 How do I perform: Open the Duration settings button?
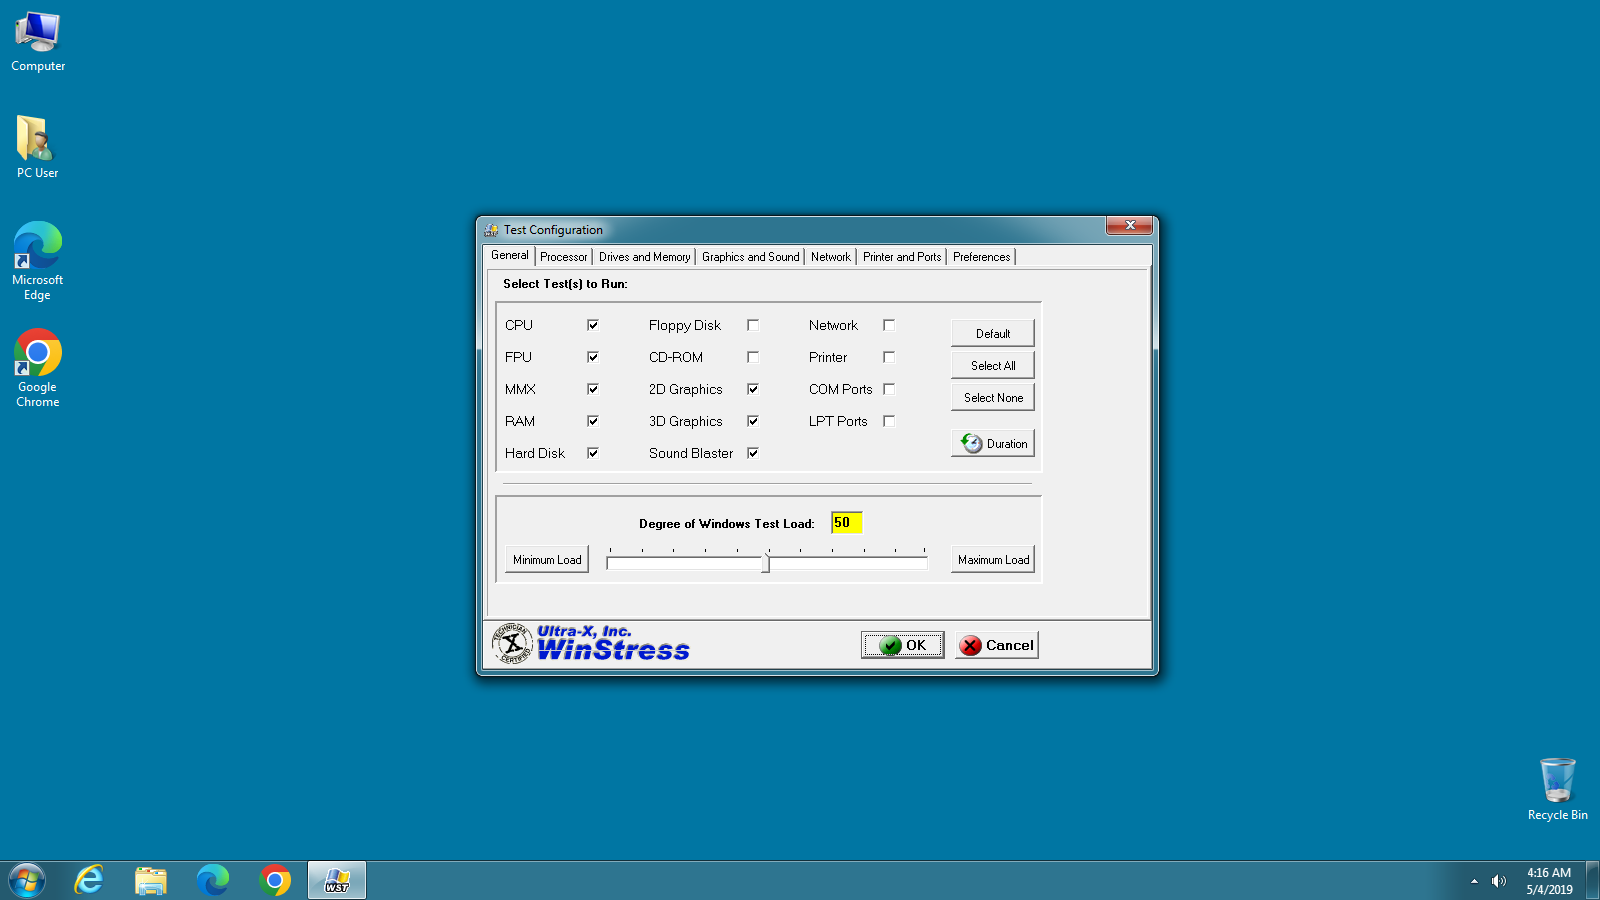click(x=993, y=443)
